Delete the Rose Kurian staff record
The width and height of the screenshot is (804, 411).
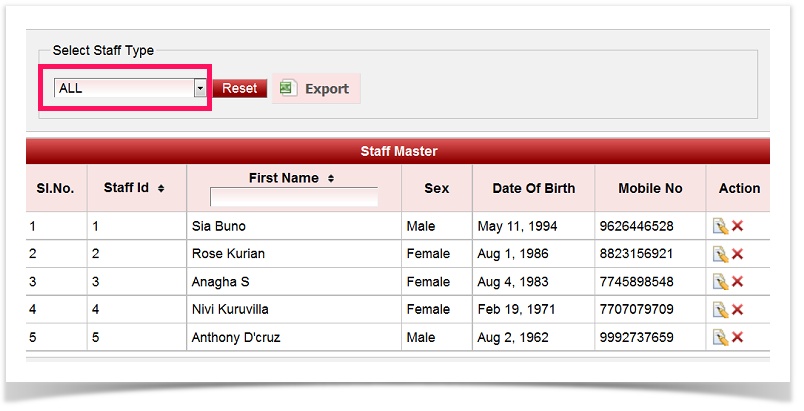pyautogui.click(x=737, y=255)
